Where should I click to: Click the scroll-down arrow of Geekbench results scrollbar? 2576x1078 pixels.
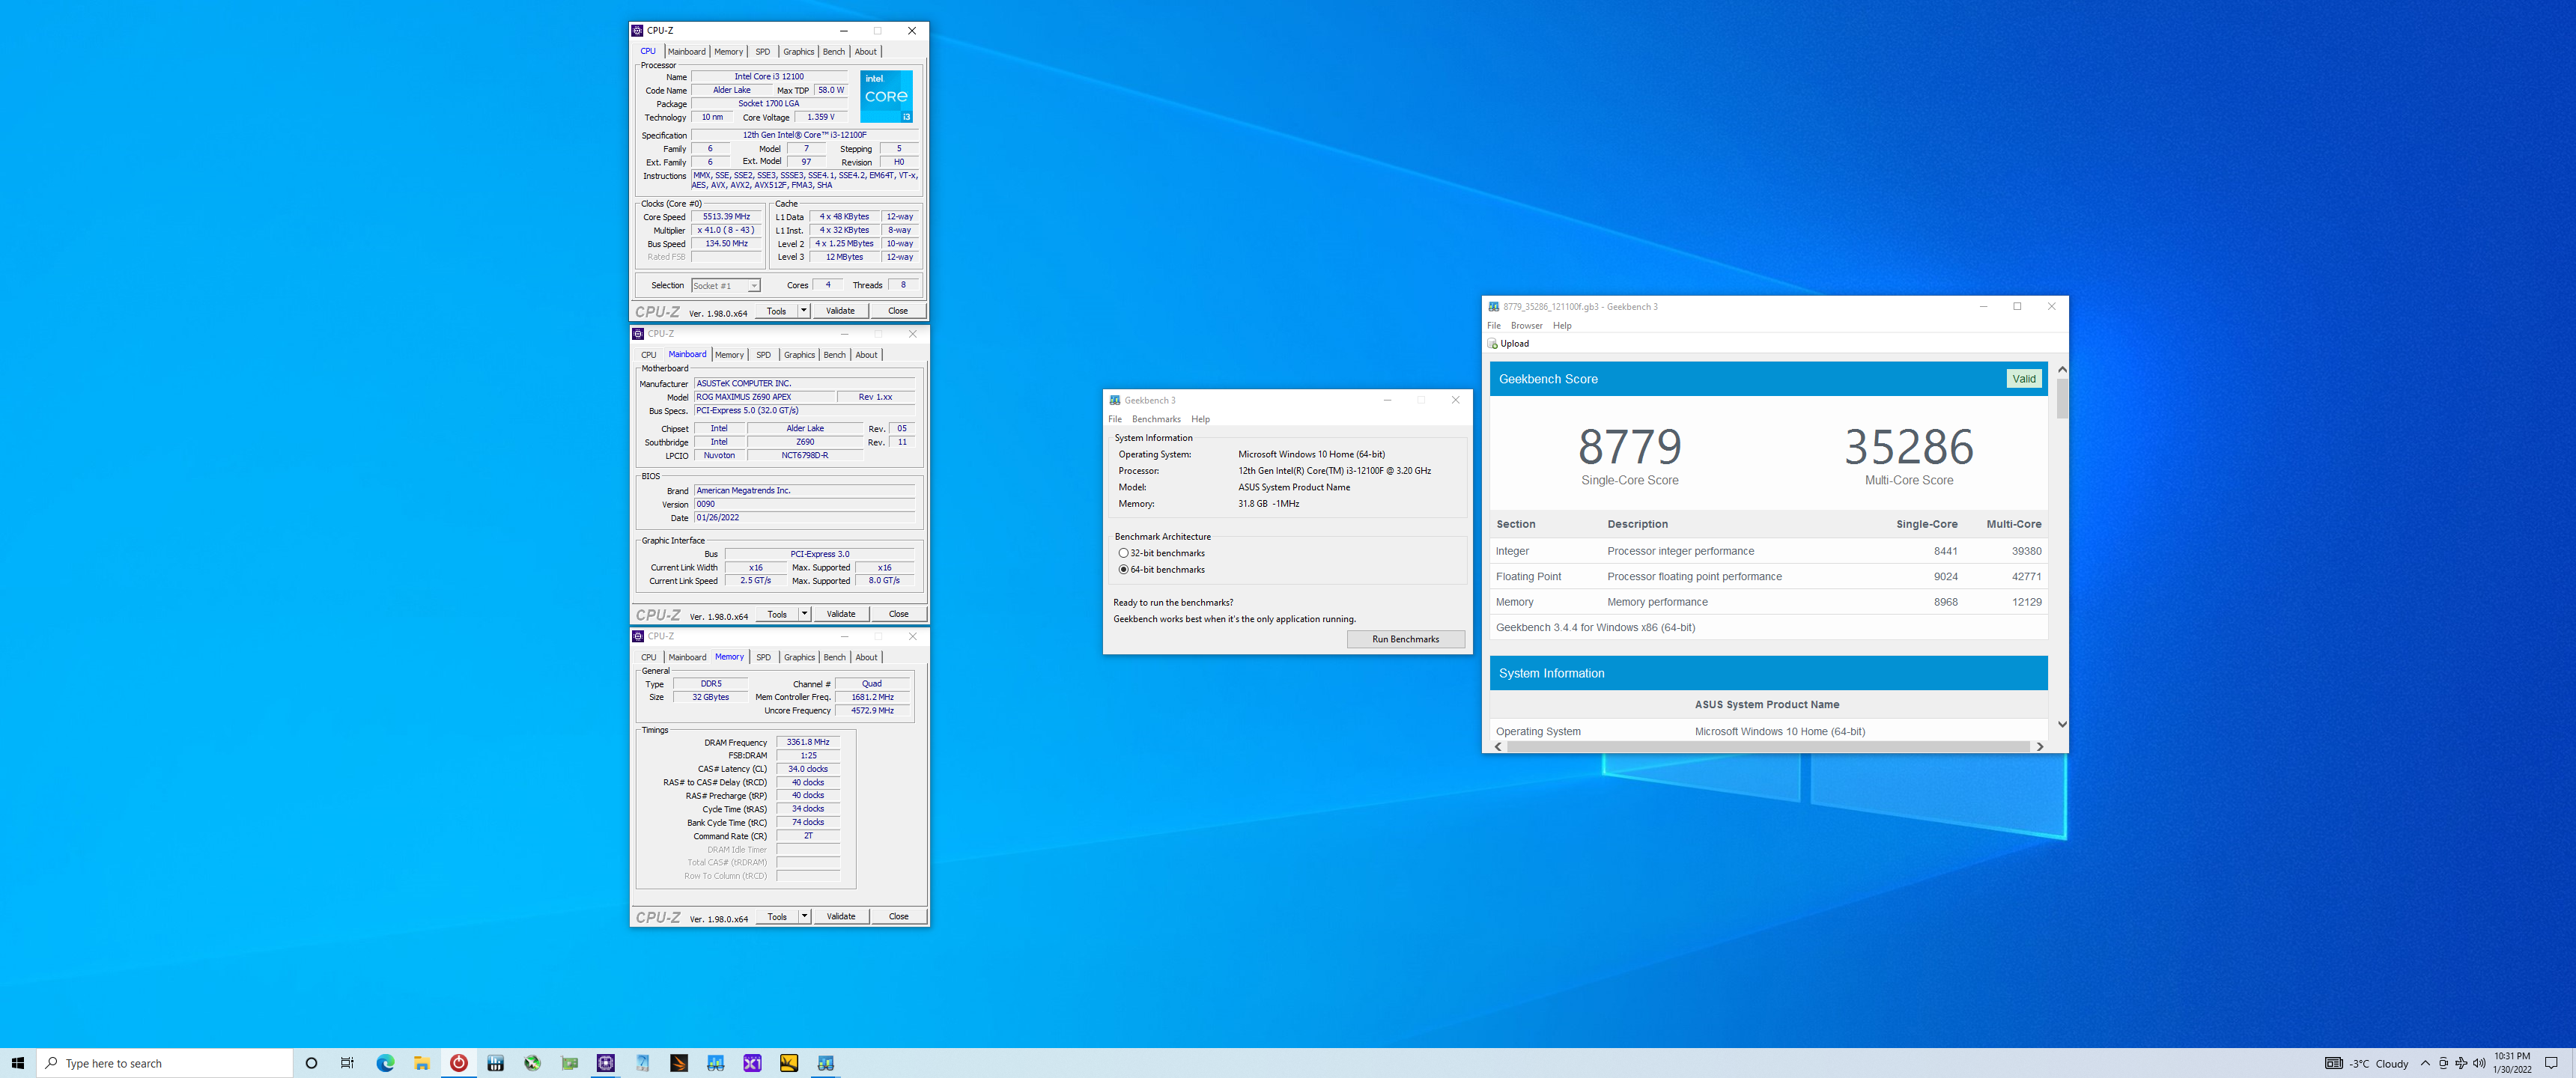pyautogui.click(x=2062, y=724)
